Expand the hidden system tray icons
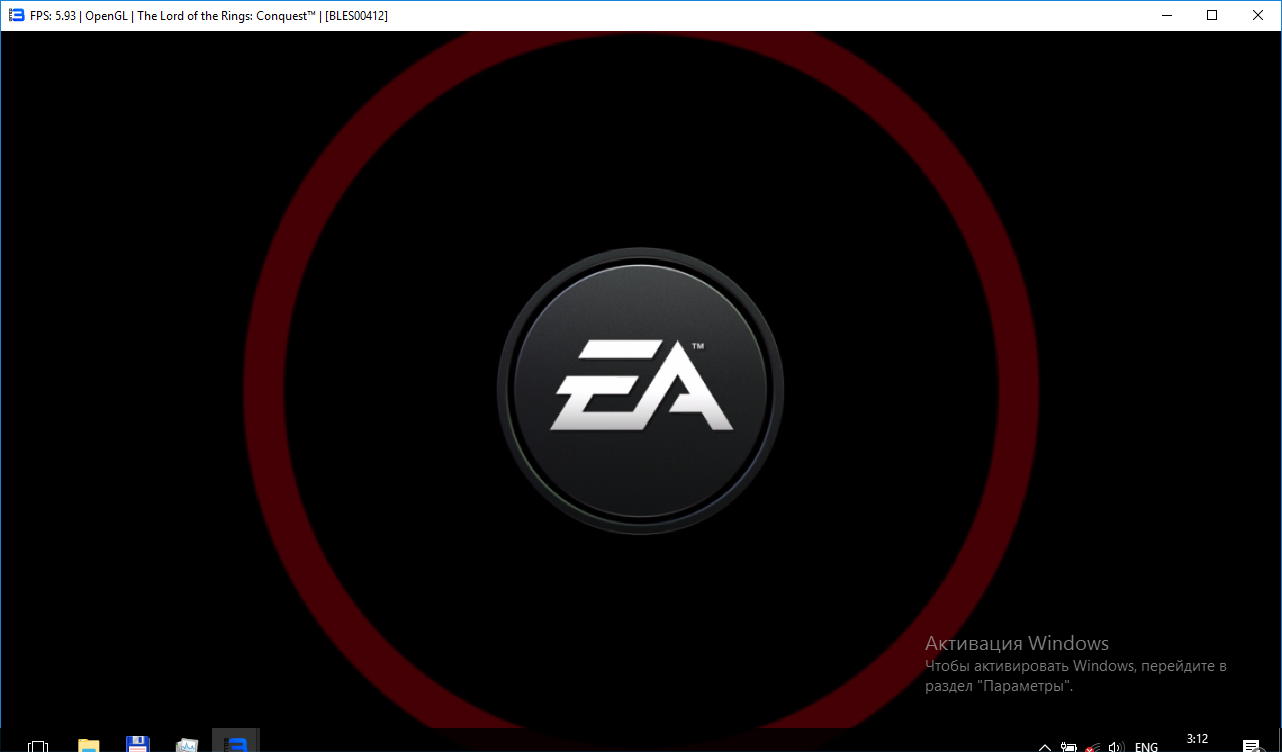The height and width of the screenshot is (752, 1282). point(1045,746)
